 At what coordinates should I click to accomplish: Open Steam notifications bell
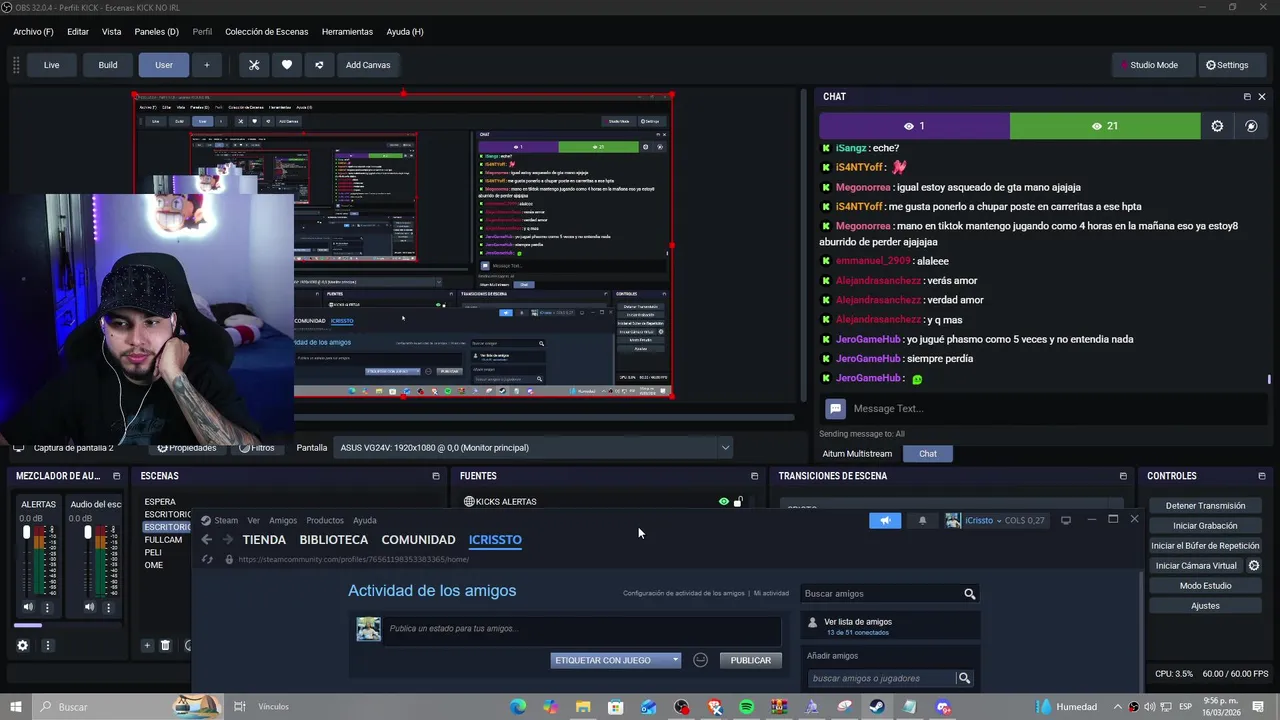tap(922, 520)
